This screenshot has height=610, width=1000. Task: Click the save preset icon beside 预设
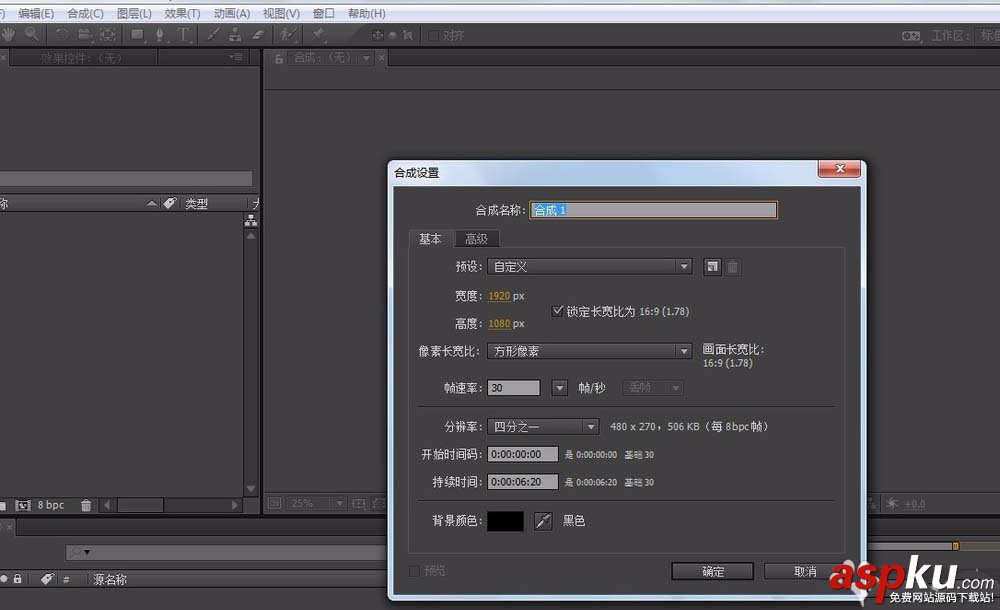pos(712,267)
